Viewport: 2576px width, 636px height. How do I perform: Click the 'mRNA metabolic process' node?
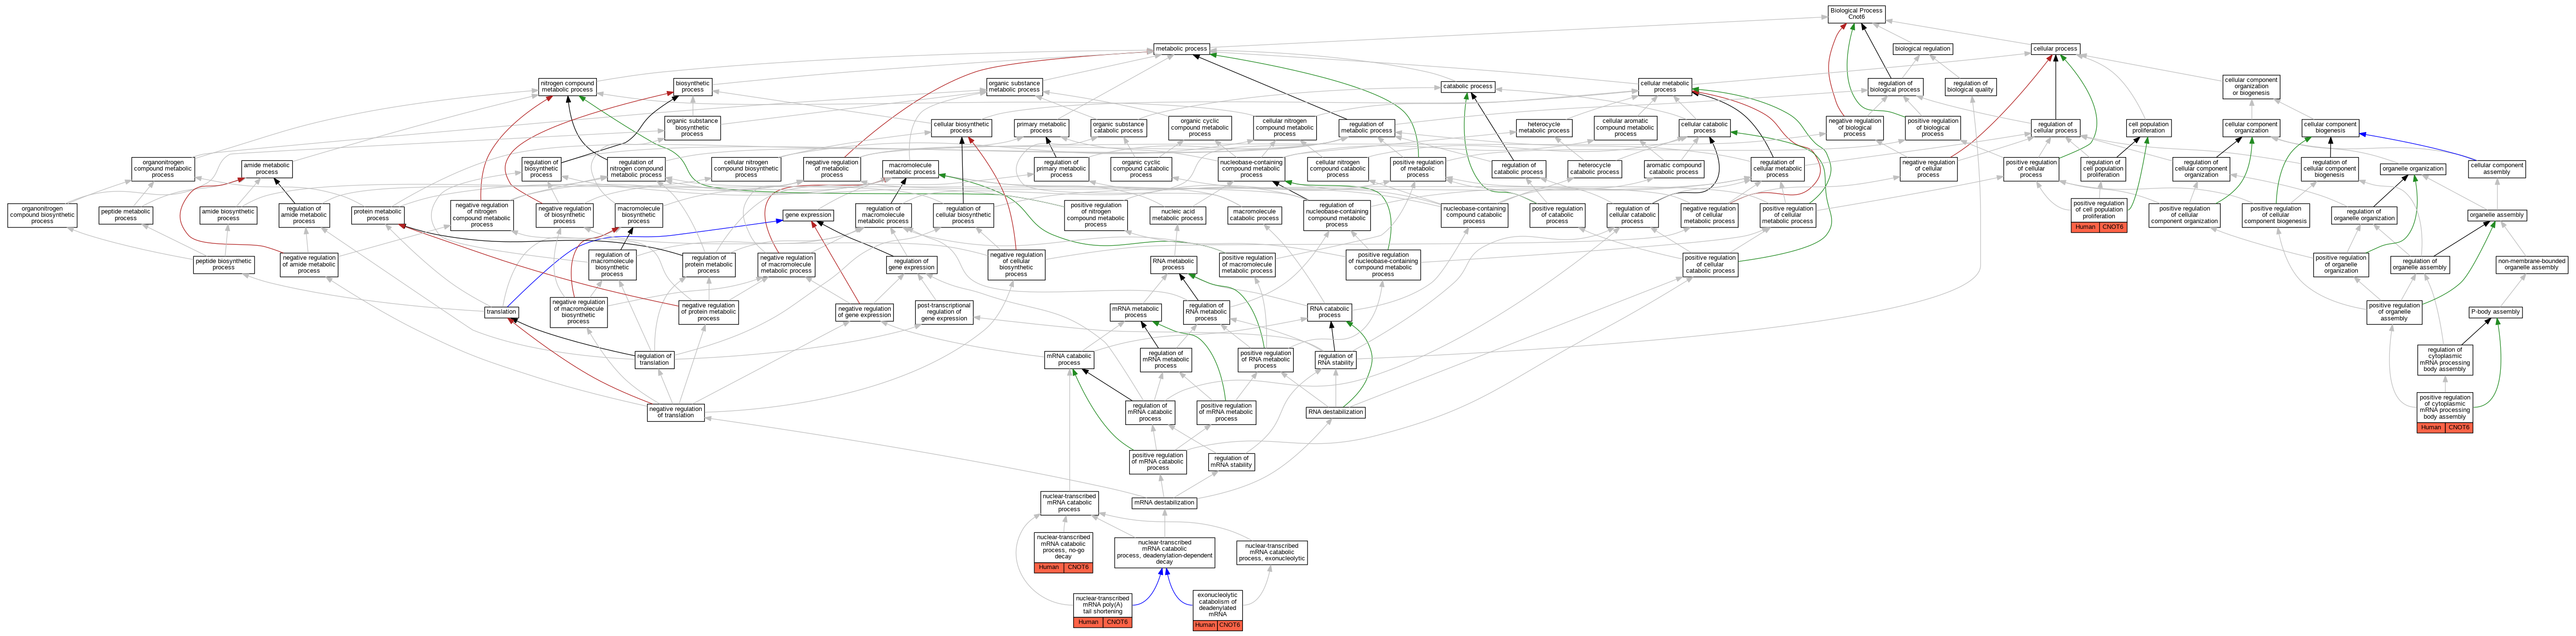1135,312
